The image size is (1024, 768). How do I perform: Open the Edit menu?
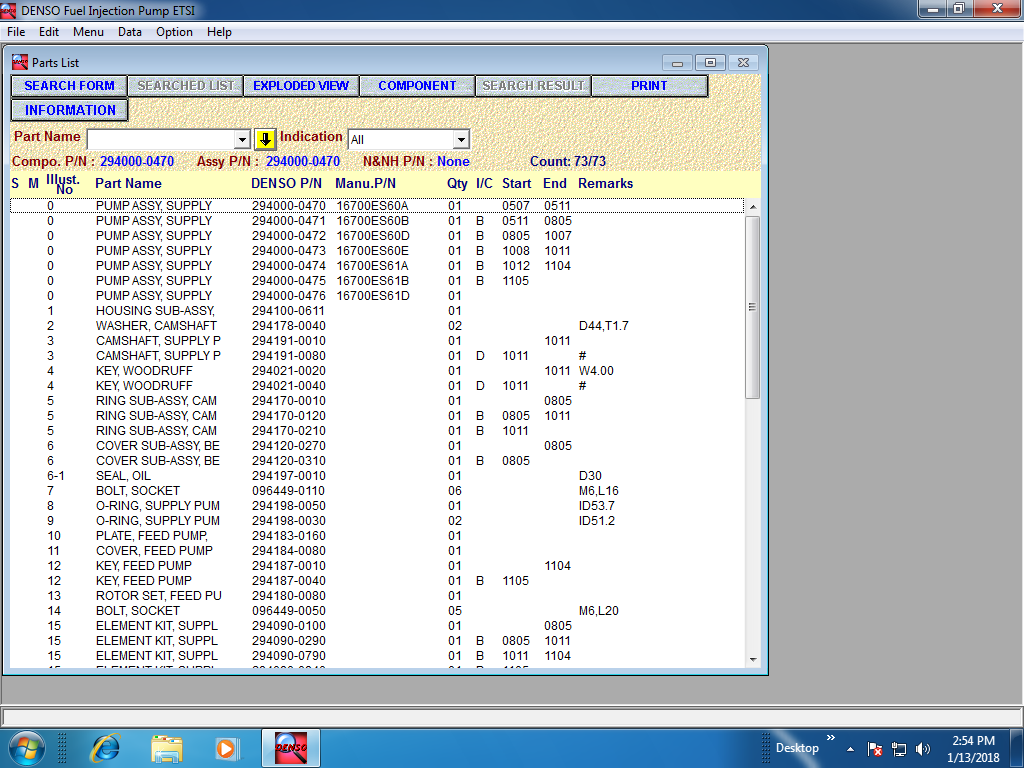[x=49, y=31]
